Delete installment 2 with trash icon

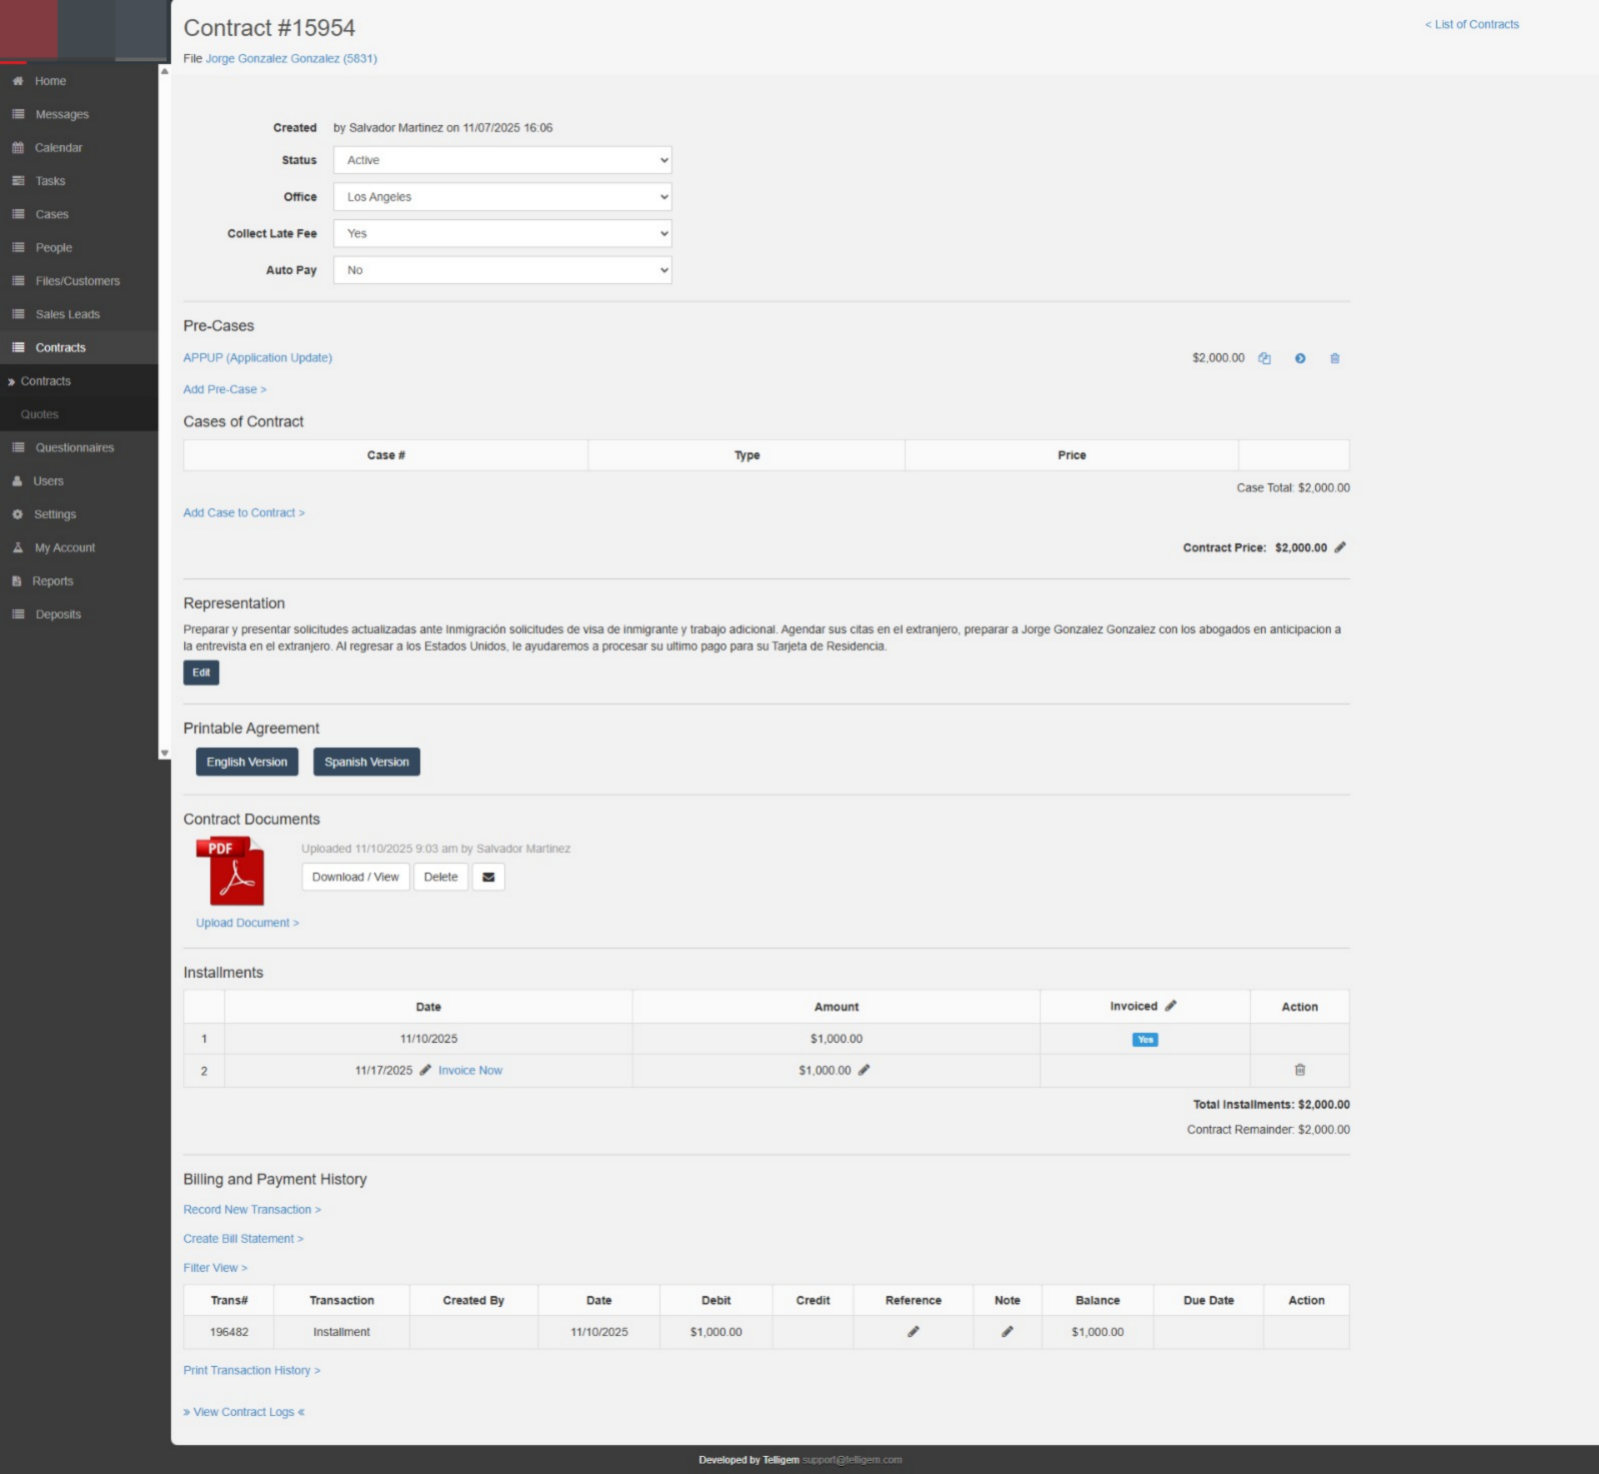click(x=1300, y=1070)
